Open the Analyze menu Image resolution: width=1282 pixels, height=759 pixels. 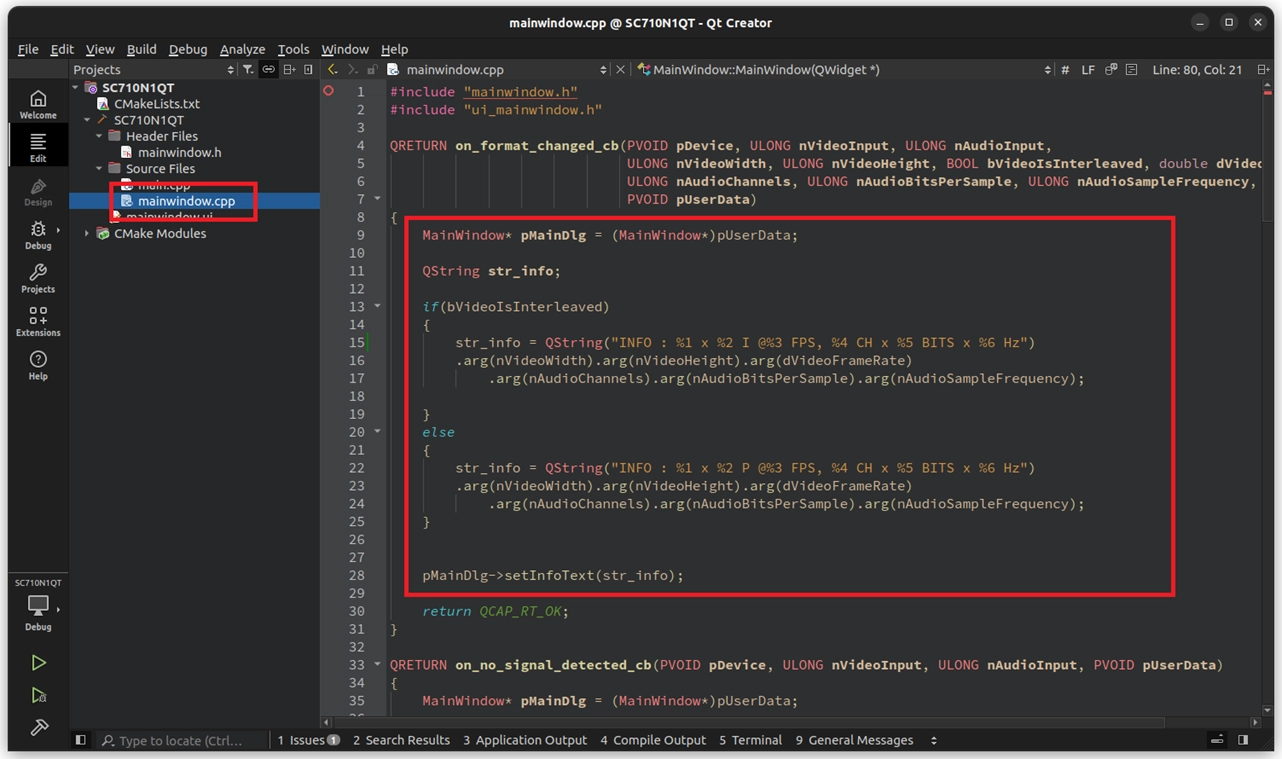click(242, 49)
